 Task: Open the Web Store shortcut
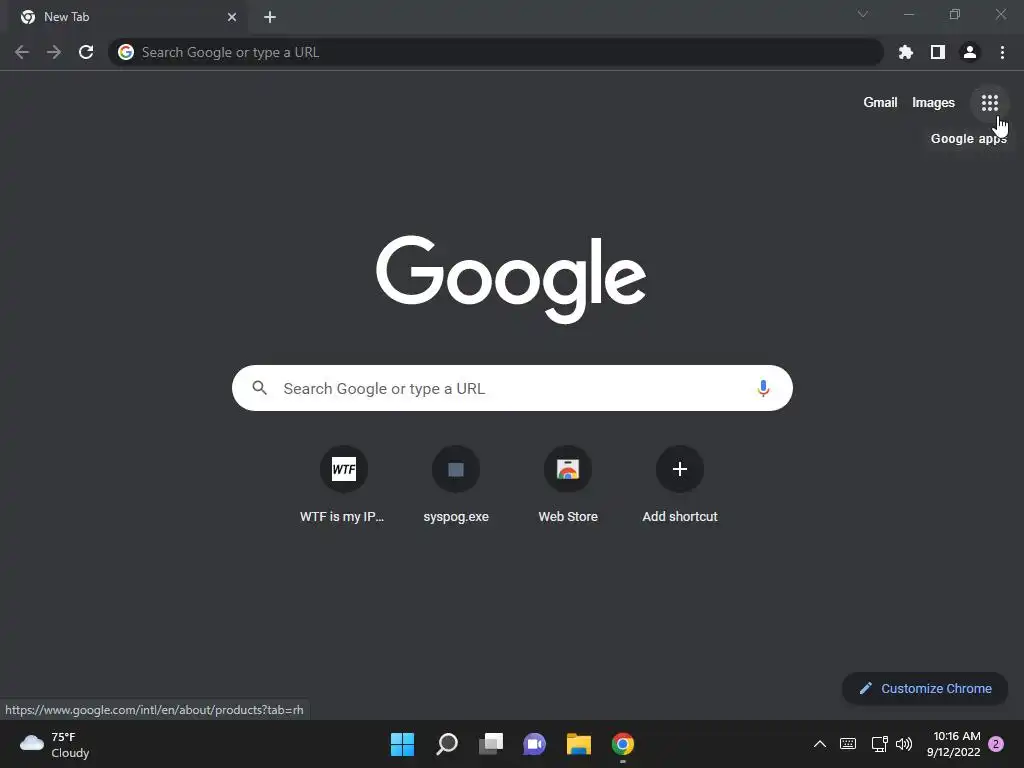pos(568,484)
